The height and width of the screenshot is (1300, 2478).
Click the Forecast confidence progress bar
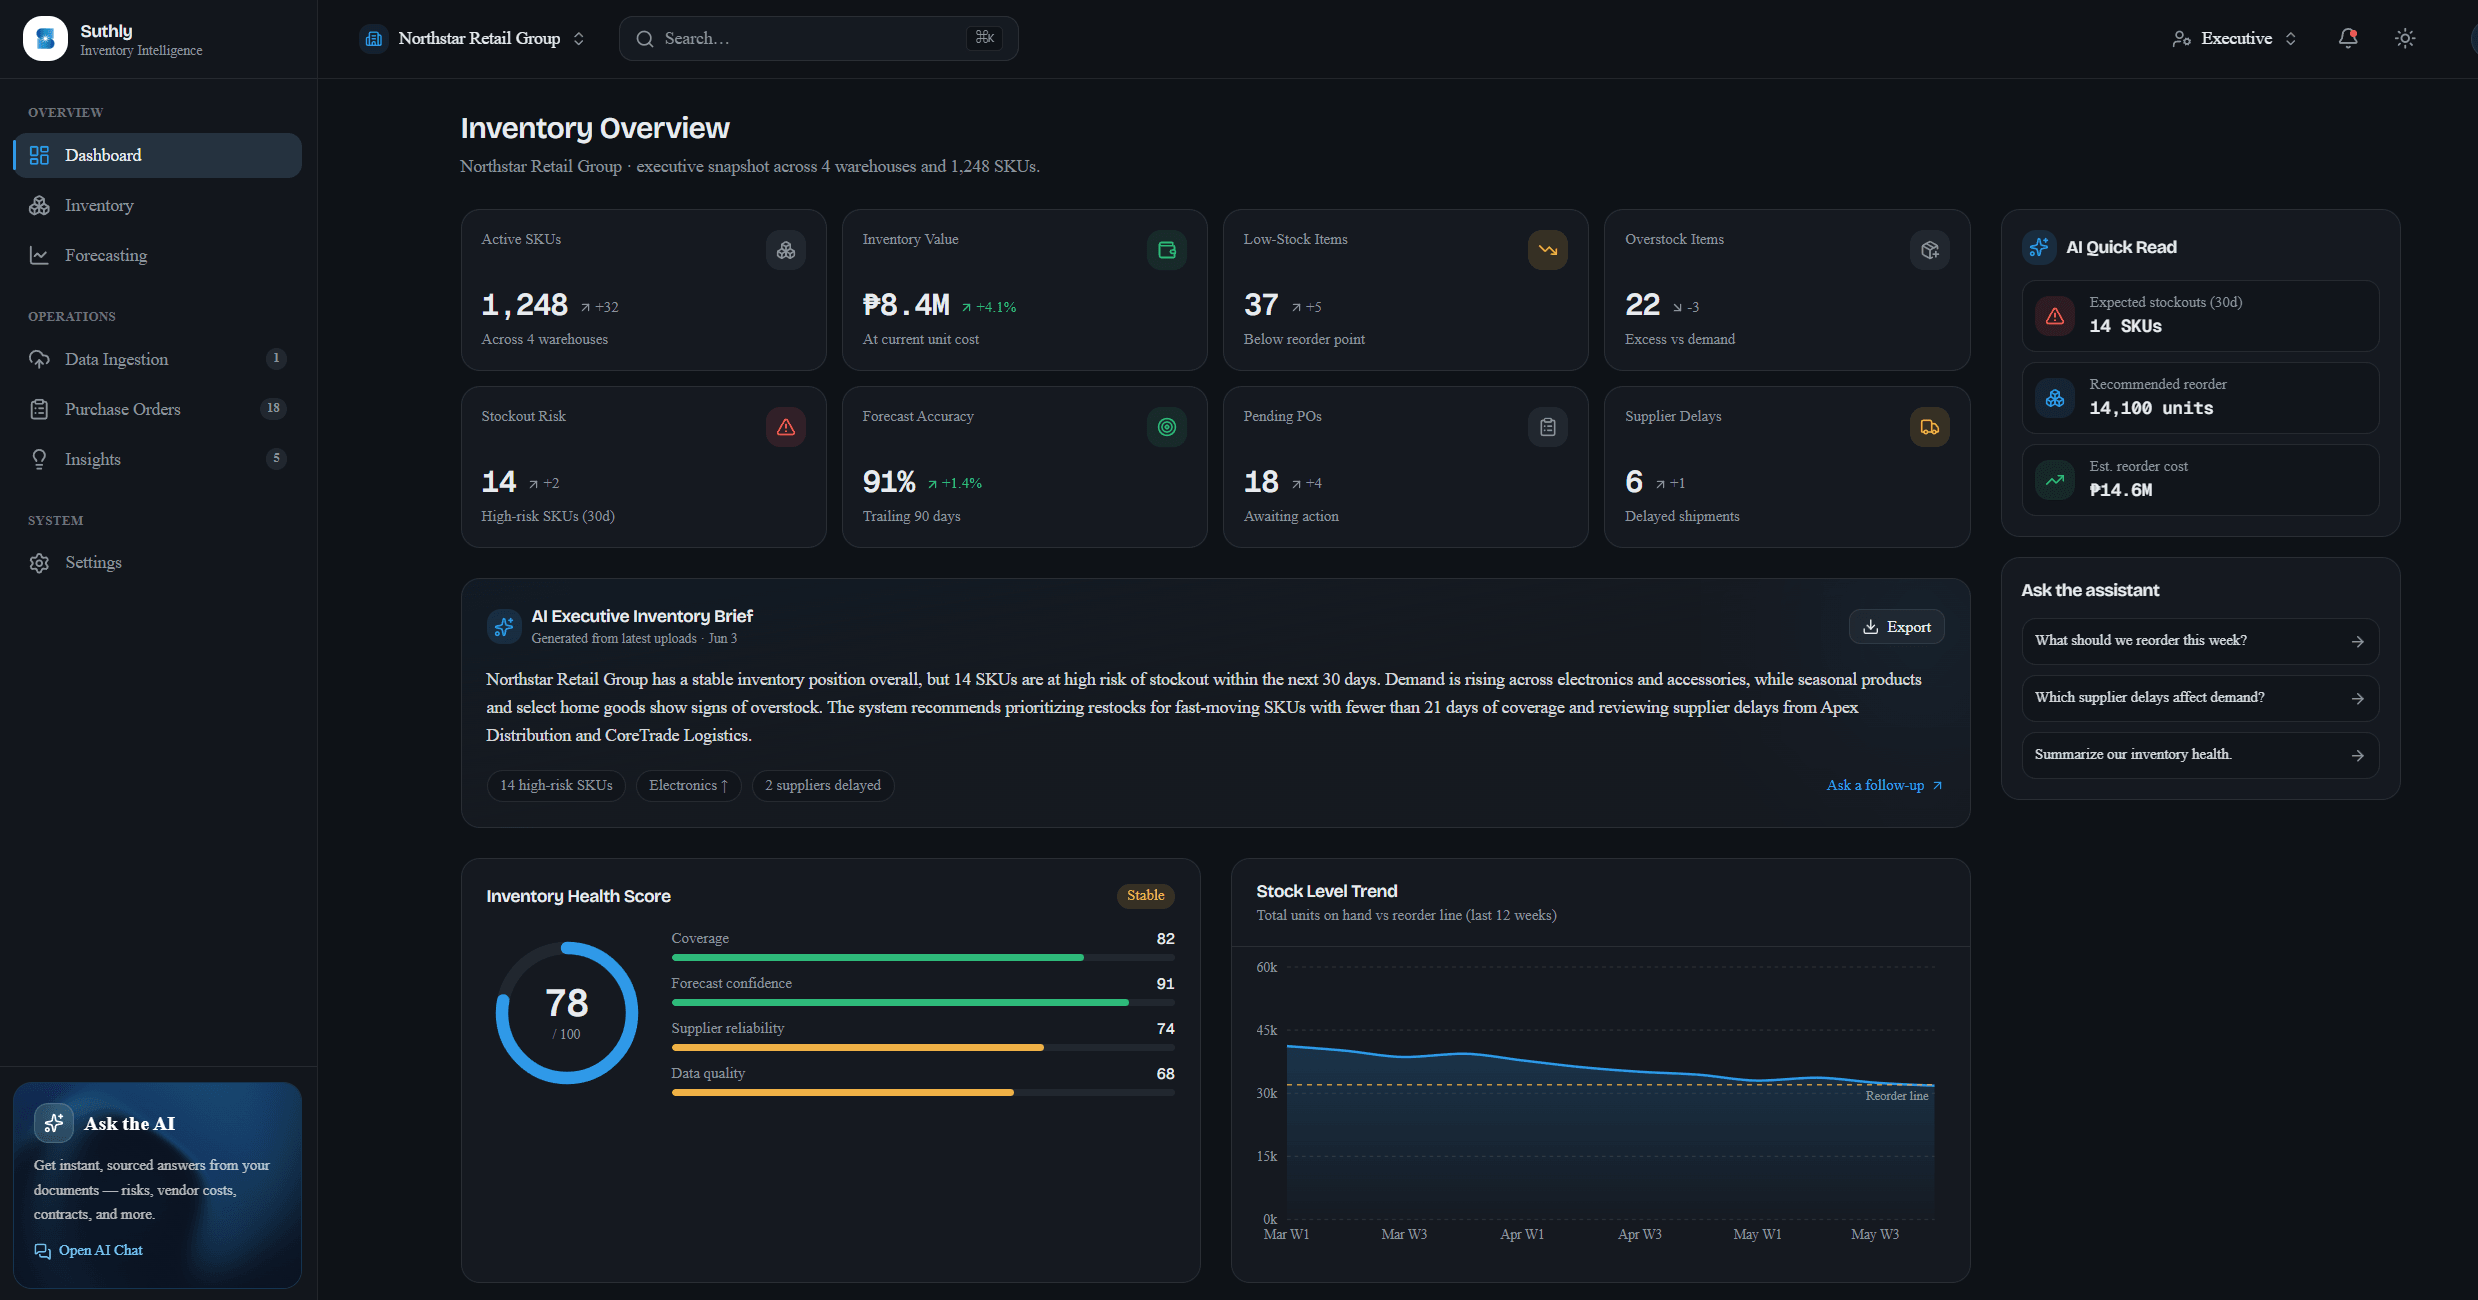point(923,1002)
